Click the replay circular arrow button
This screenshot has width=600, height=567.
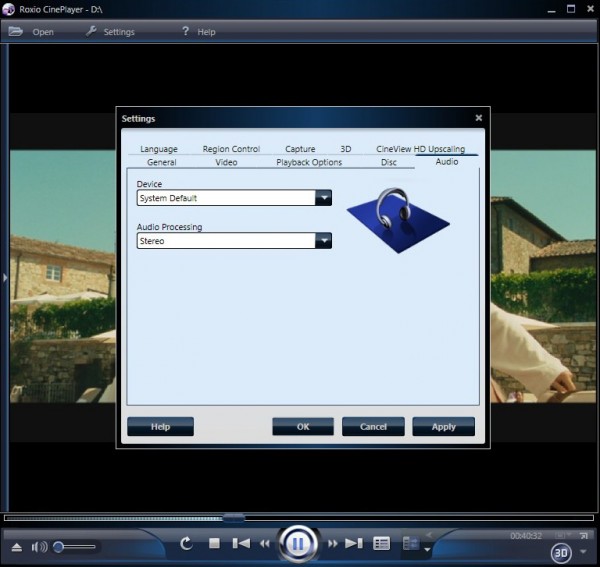[186, 544]
